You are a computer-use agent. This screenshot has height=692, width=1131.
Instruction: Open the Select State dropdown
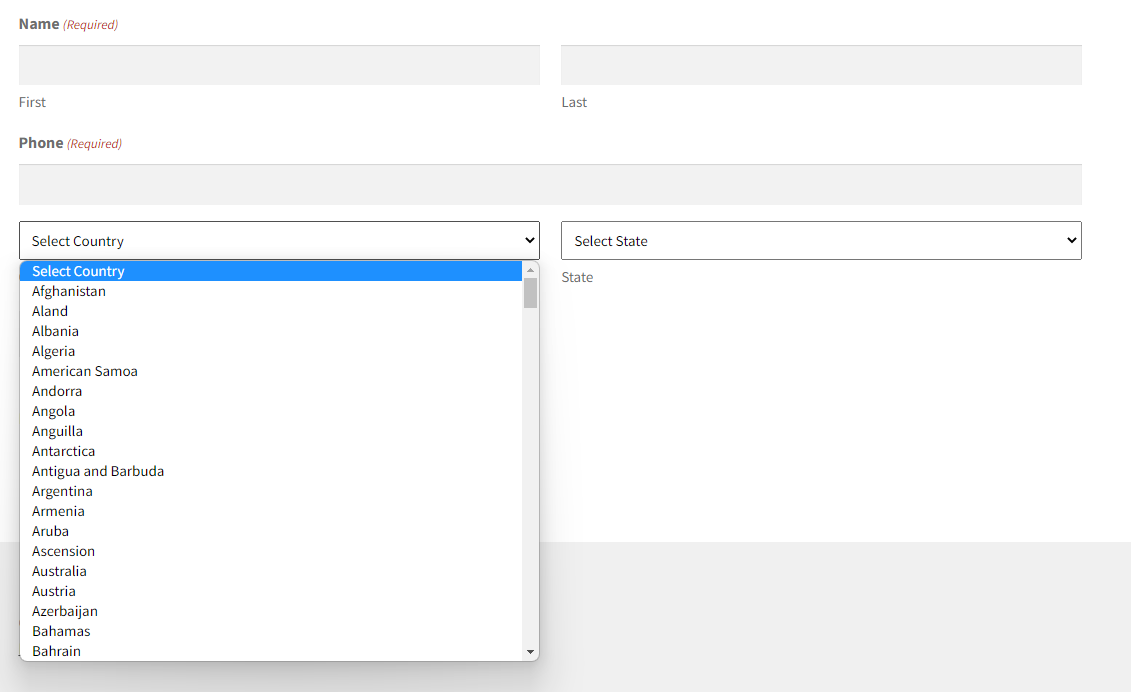(x=822, y=240)
